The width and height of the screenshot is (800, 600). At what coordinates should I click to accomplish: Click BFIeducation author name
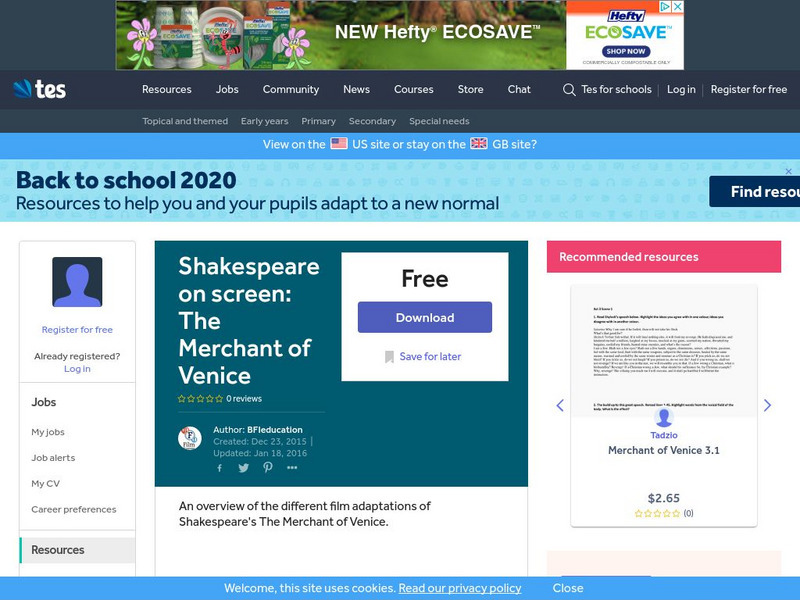tap(274, 430)
